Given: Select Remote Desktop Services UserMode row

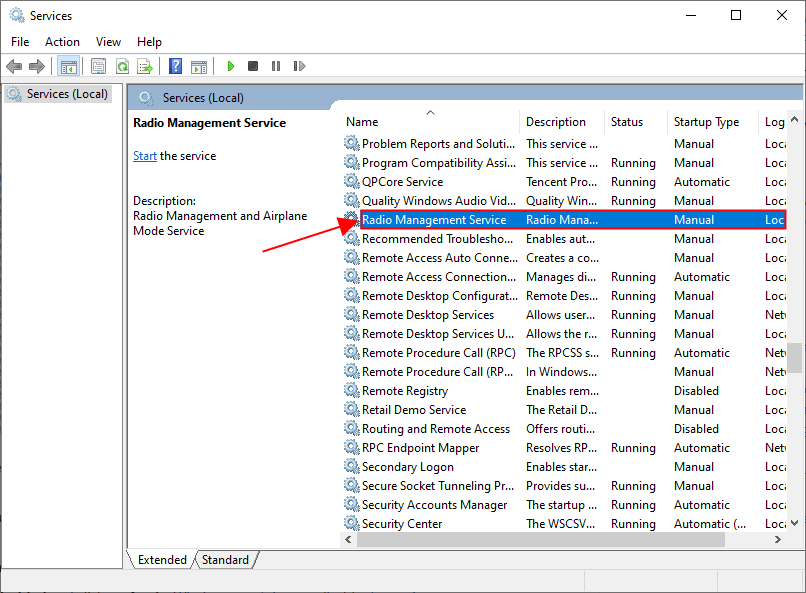Looking at the screenshot, I should (x=564, y=333).
